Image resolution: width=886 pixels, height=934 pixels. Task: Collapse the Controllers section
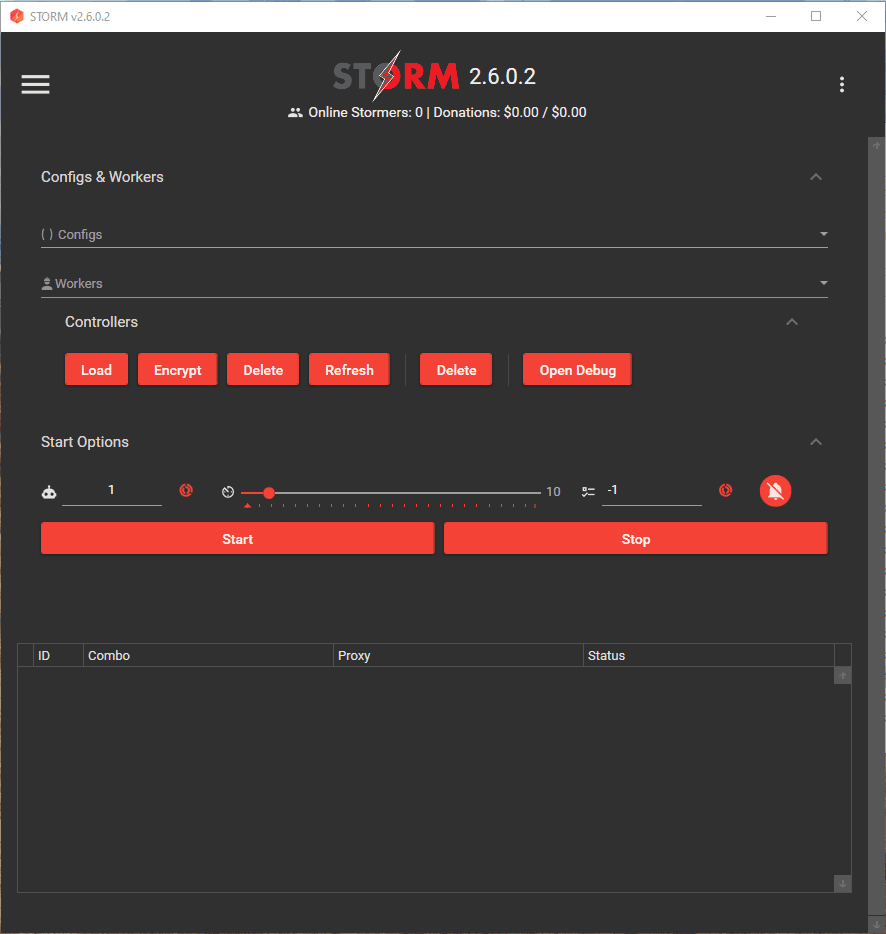pyautogui.click(x=791, y=322)
